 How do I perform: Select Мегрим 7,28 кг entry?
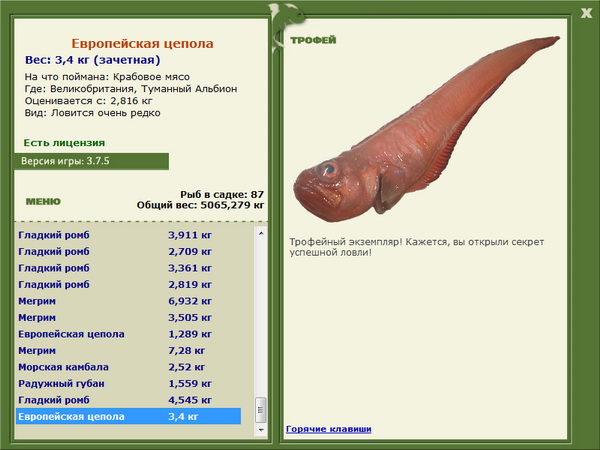129,350
